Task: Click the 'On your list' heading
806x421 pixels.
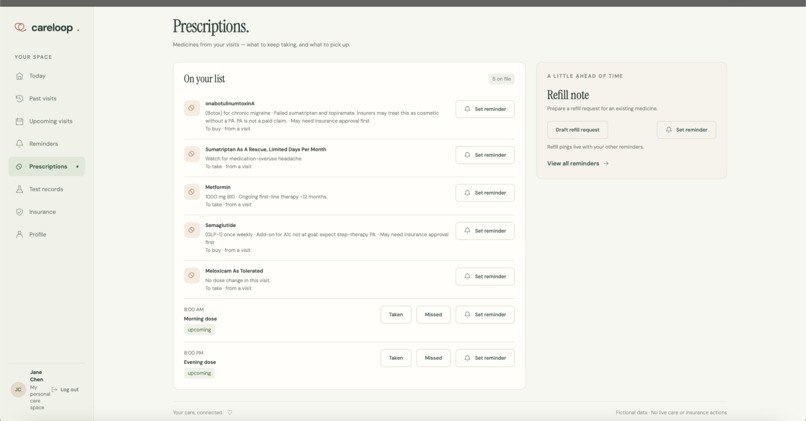Action: [x=204, y=79]
